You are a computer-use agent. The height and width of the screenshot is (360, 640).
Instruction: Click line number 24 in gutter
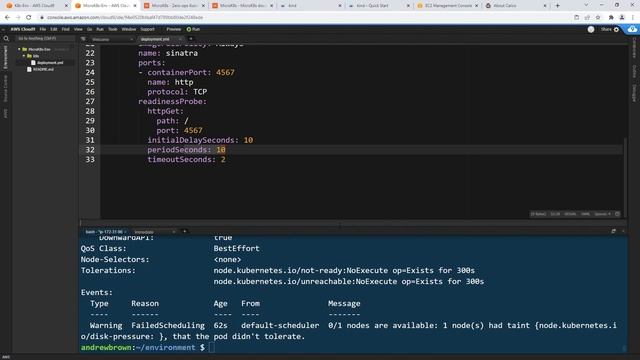coord(90,73)
